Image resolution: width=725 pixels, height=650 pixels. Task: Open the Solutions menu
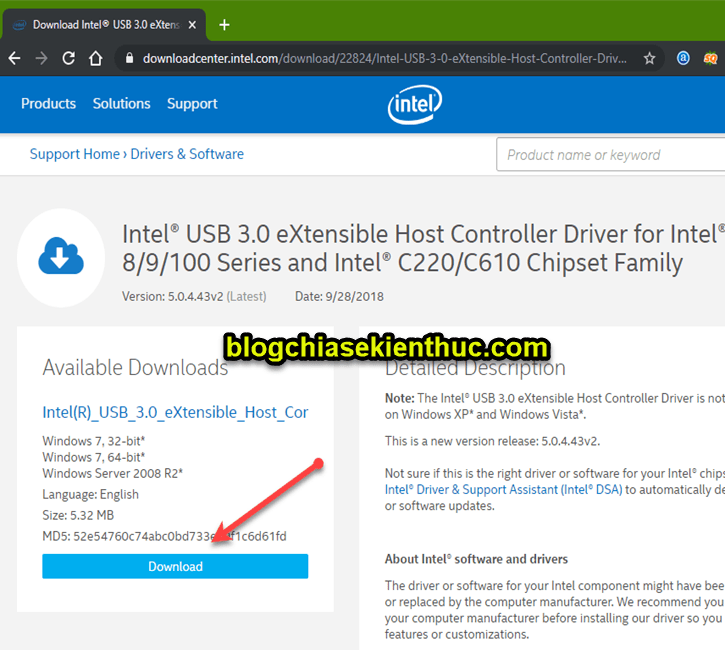pos(122,104)
